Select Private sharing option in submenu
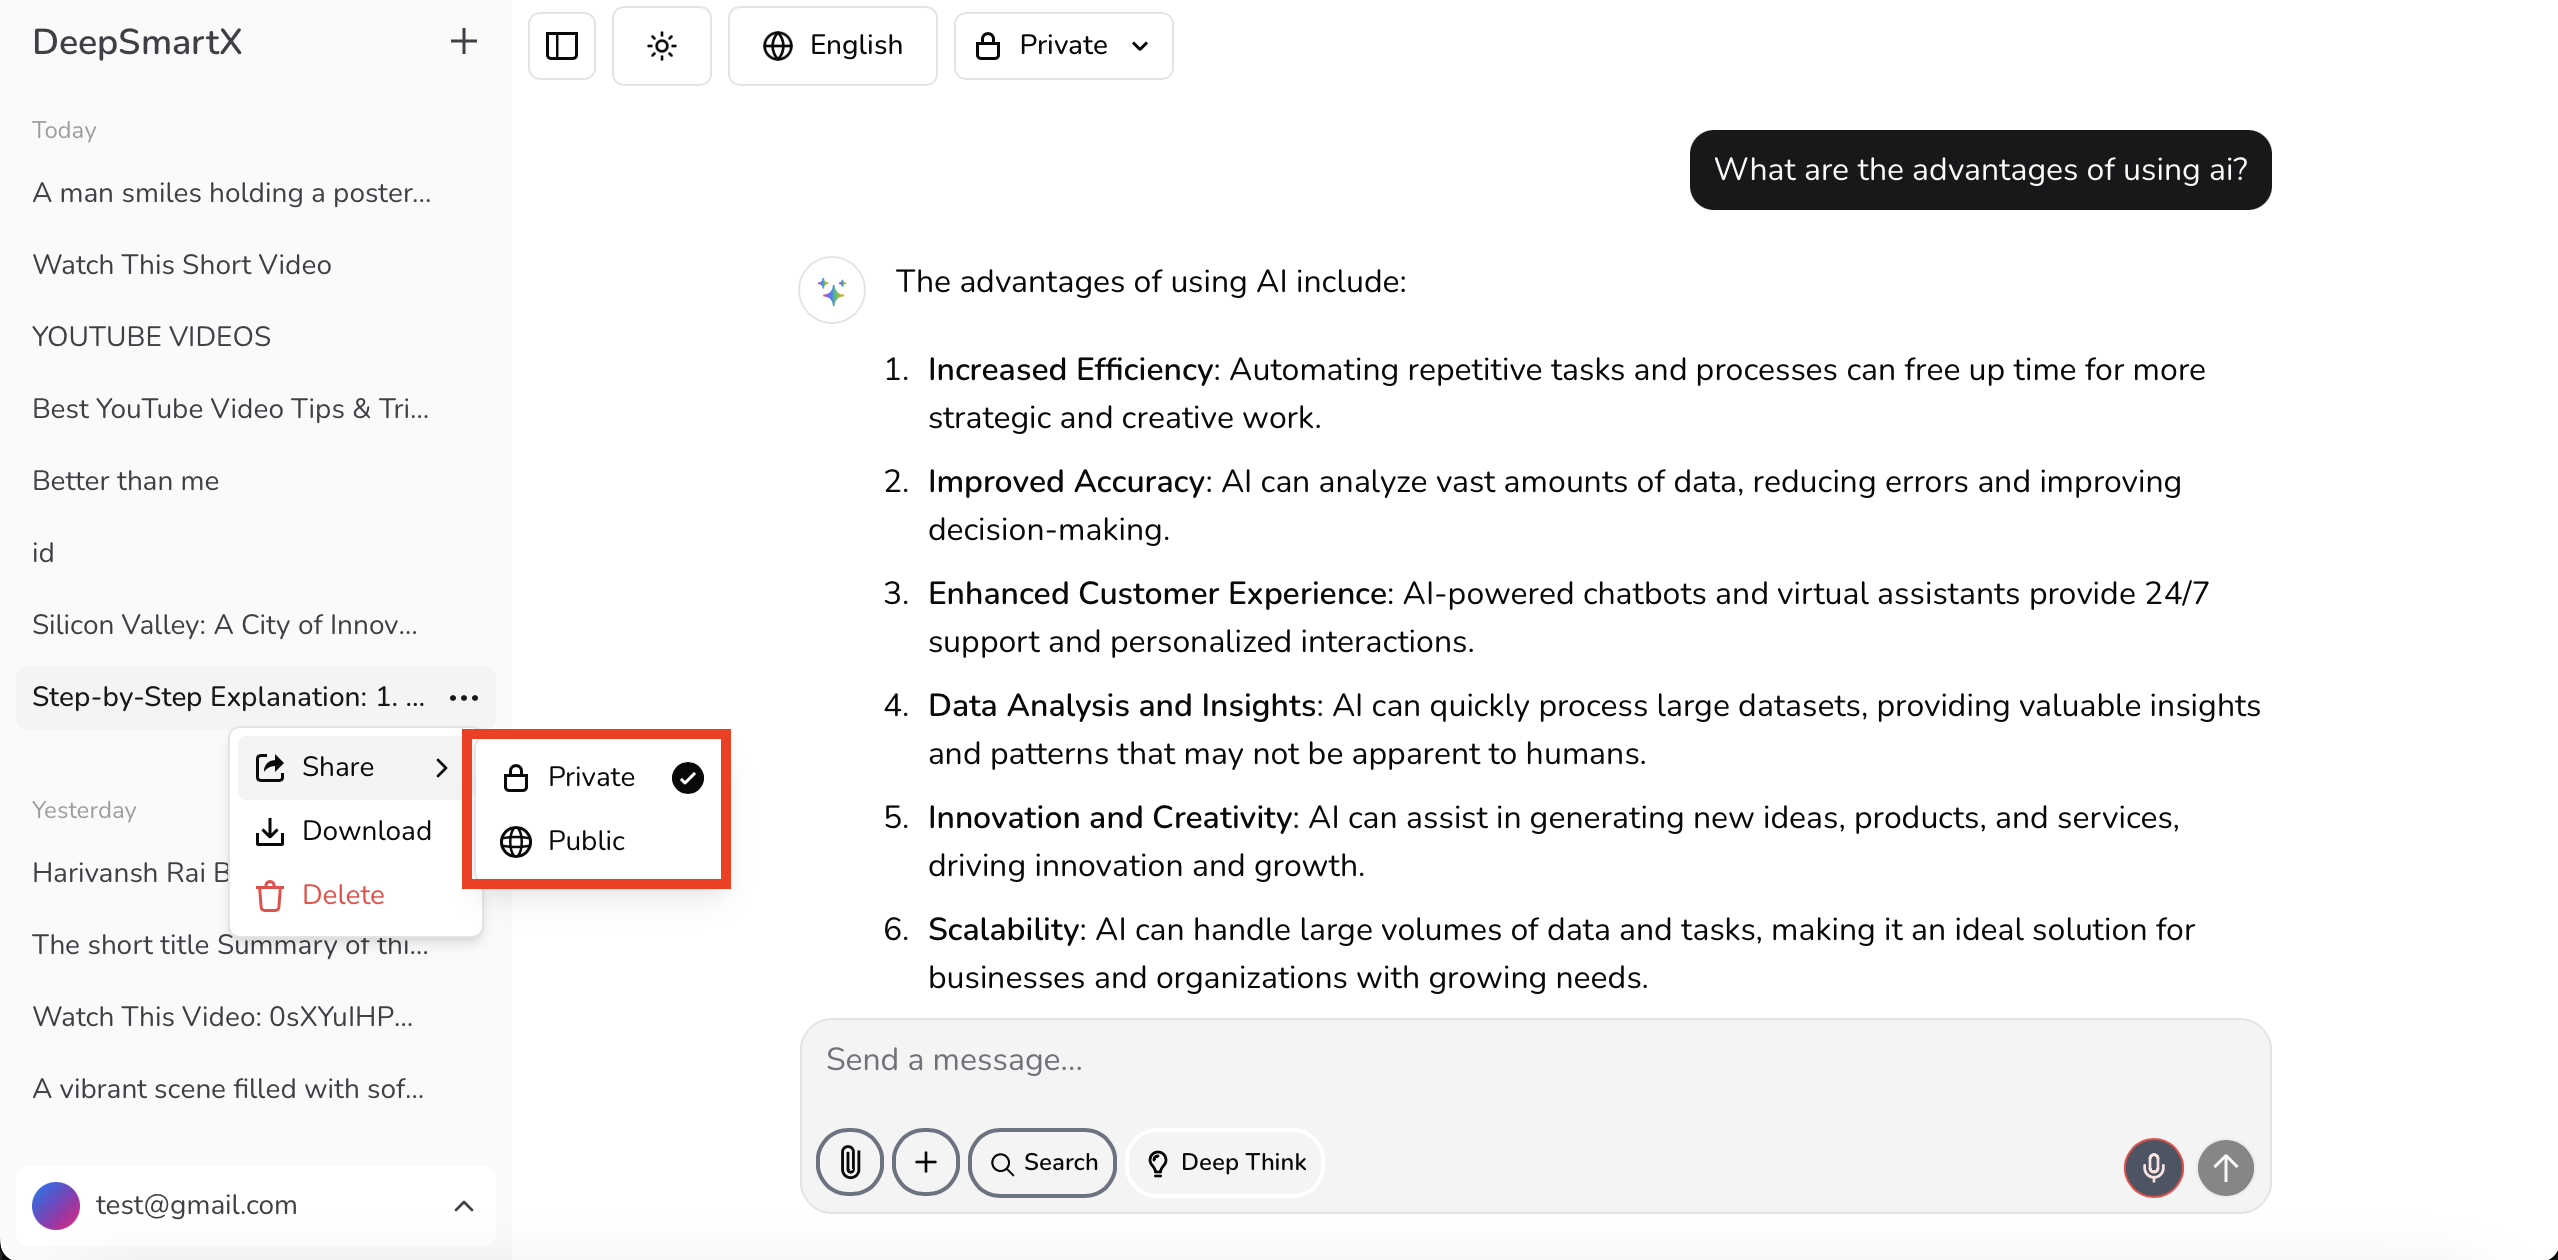The image size is (2558, 1260). [592, 777]
